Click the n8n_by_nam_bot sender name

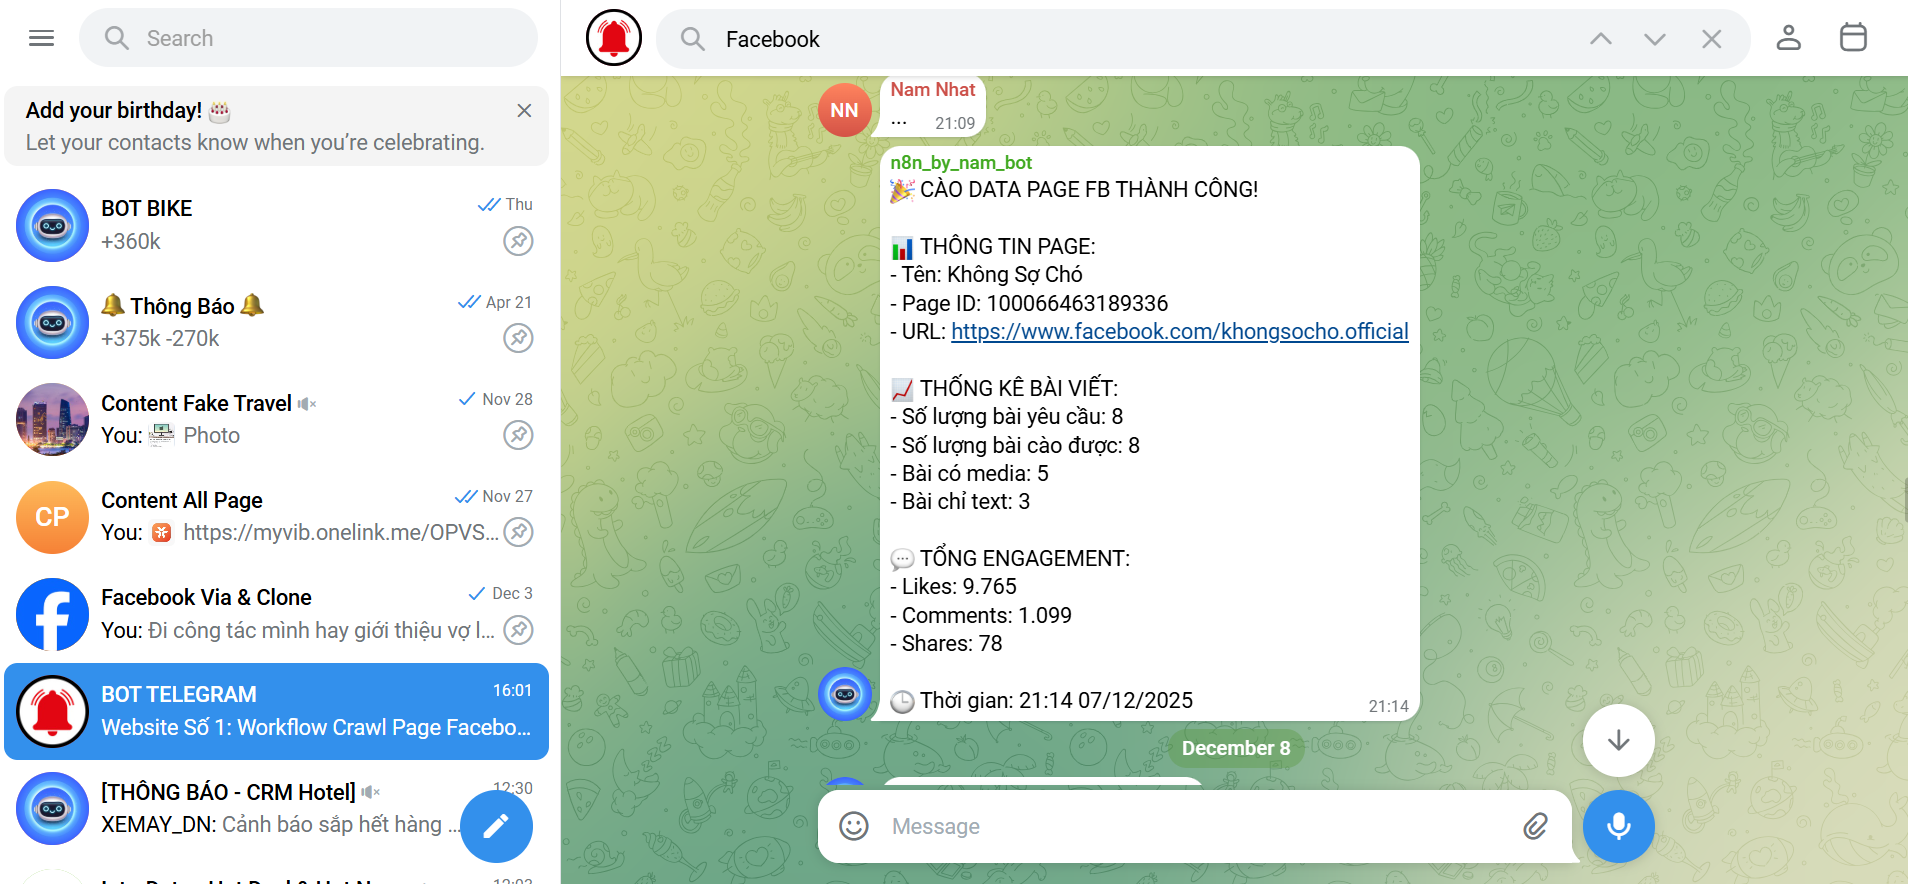click(x=961, y=162)
